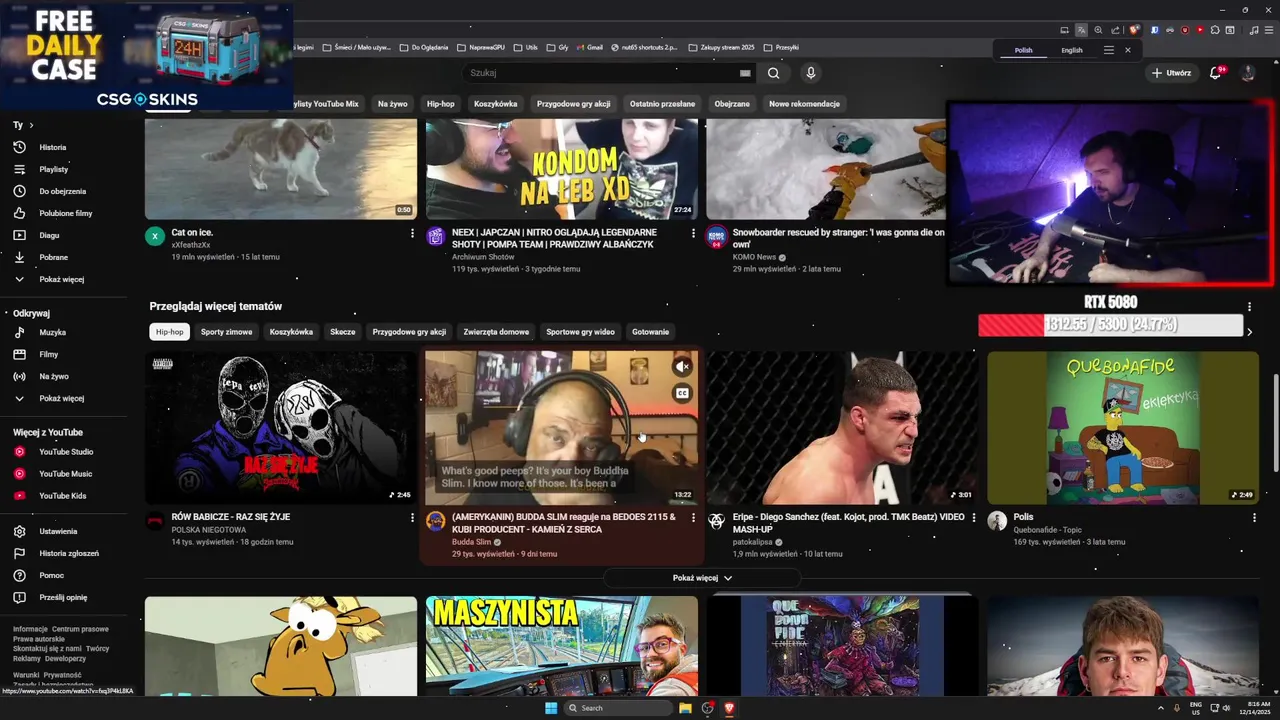This screenshot has width=1280, height=720.
Task: Open the Gmail bookmark
Action: tap(589, 47)
